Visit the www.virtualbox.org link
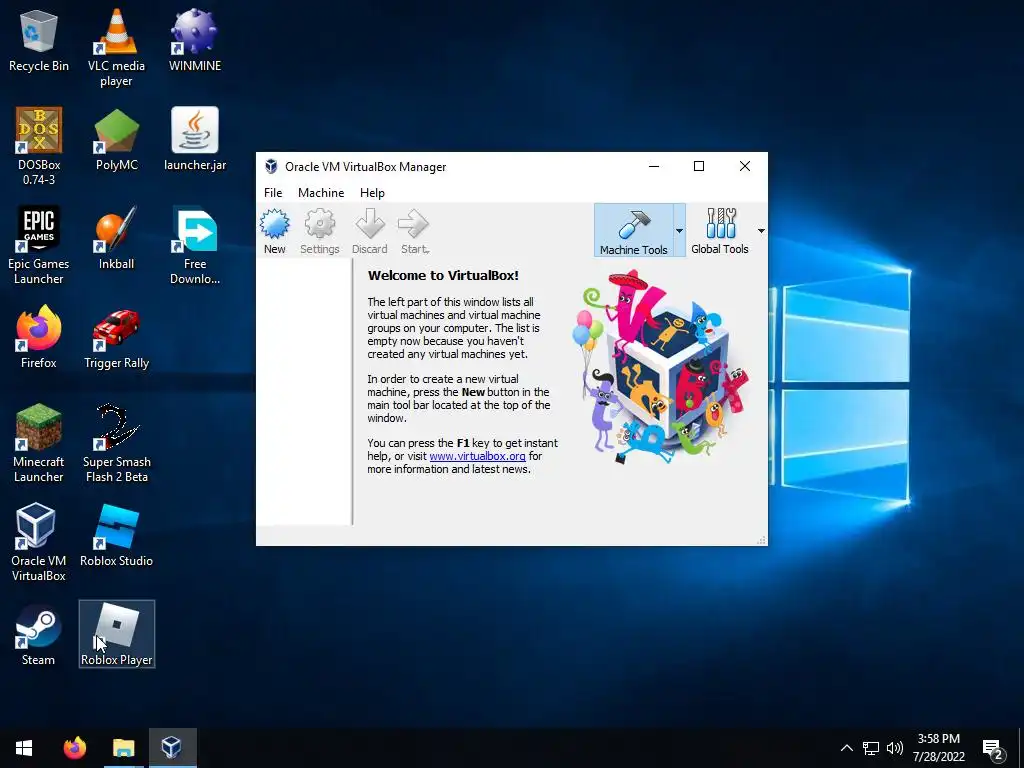Screen dimensions: 1024x768 (477, 456)
